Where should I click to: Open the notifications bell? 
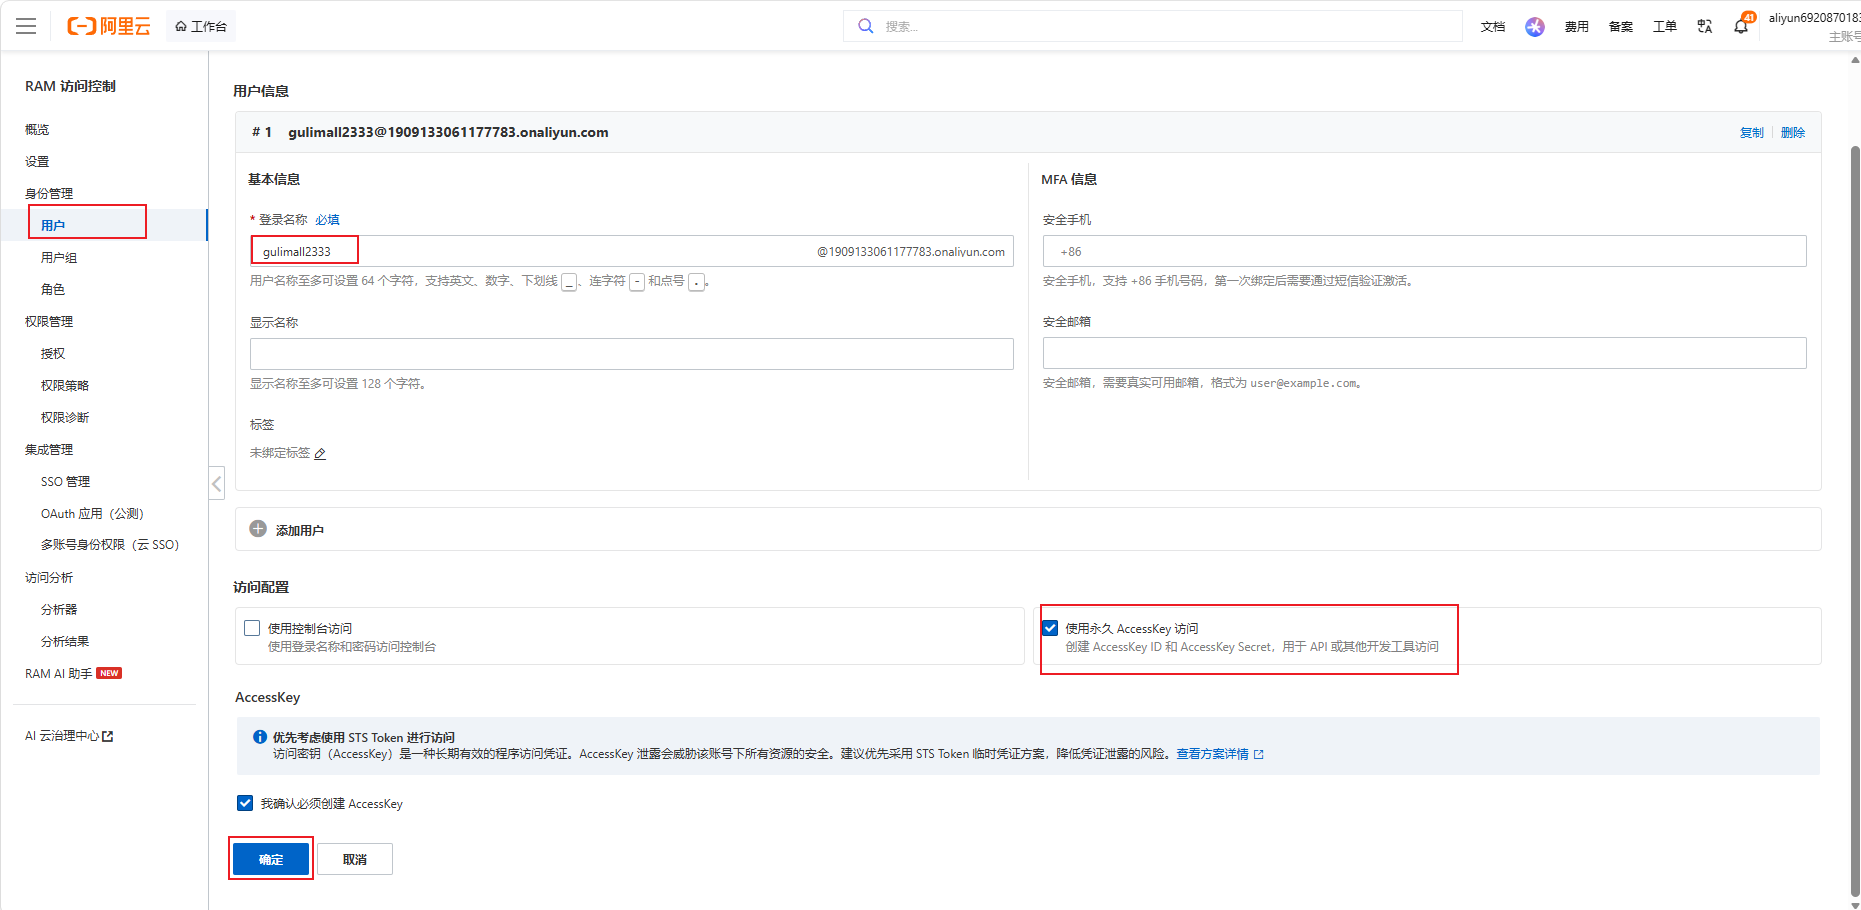click(x=1741, y=27)
